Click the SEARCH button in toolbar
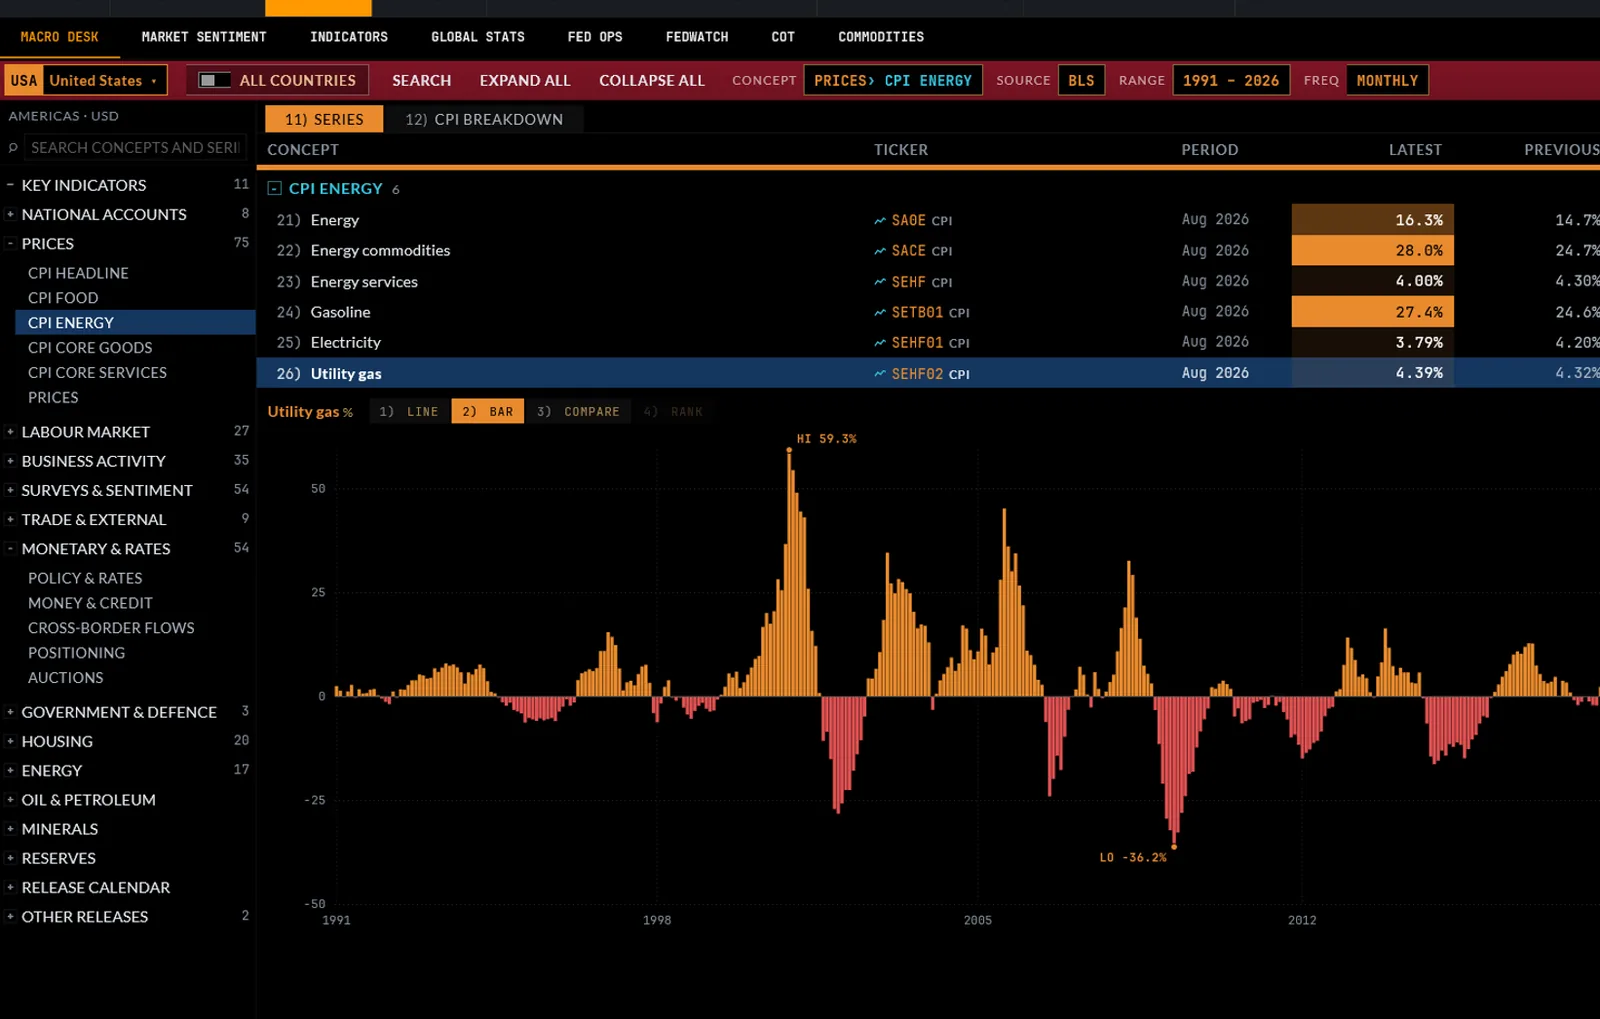This screenshot has width=1600, height=1019. point(421,80)
